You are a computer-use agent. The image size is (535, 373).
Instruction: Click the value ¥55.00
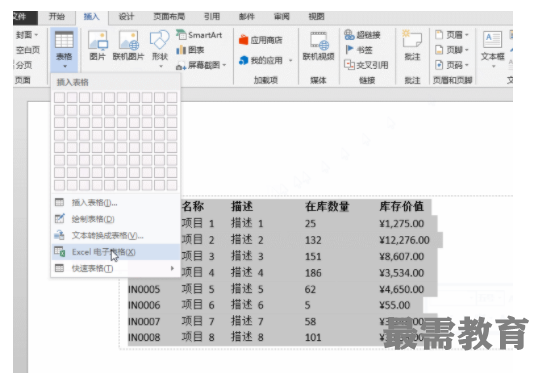click(x=395, y=305)
